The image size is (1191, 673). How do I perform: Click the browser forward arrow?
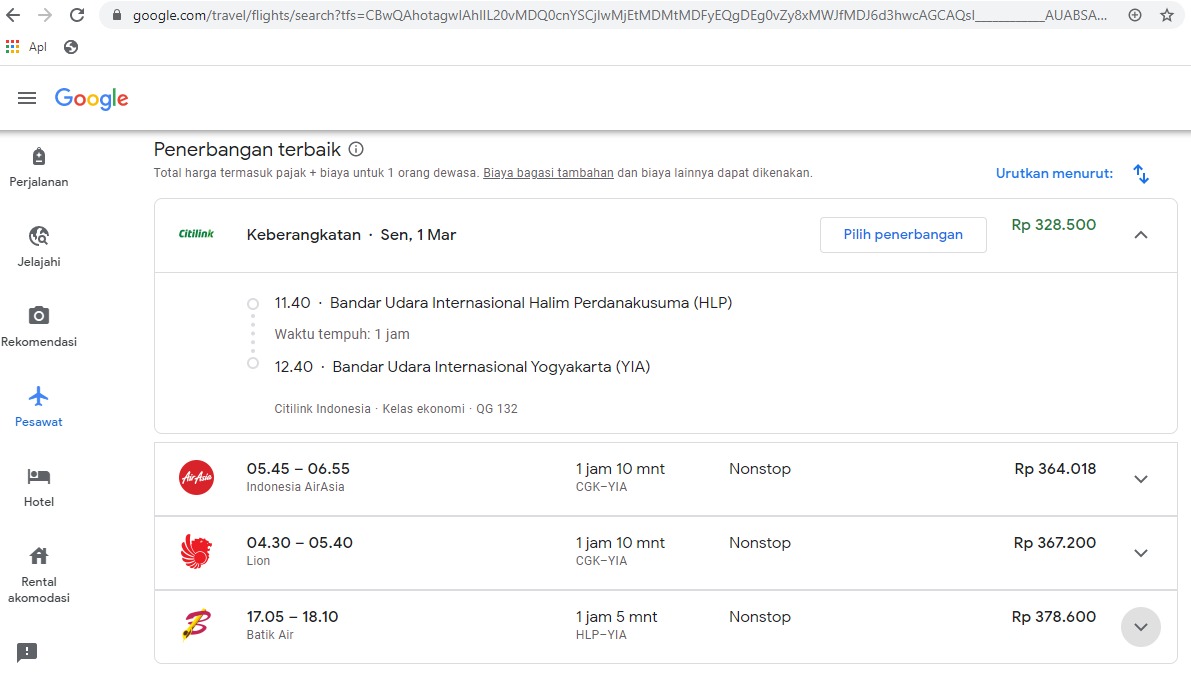coord(45,15)
